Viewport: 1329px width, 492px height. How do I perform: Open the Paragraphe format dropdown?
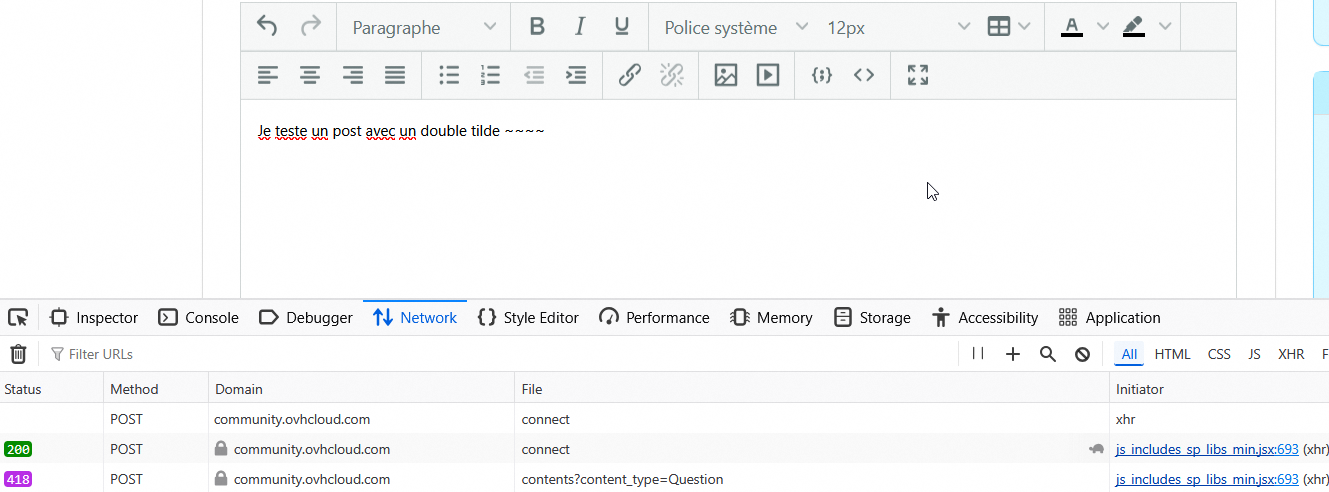(x=424, y=28)
